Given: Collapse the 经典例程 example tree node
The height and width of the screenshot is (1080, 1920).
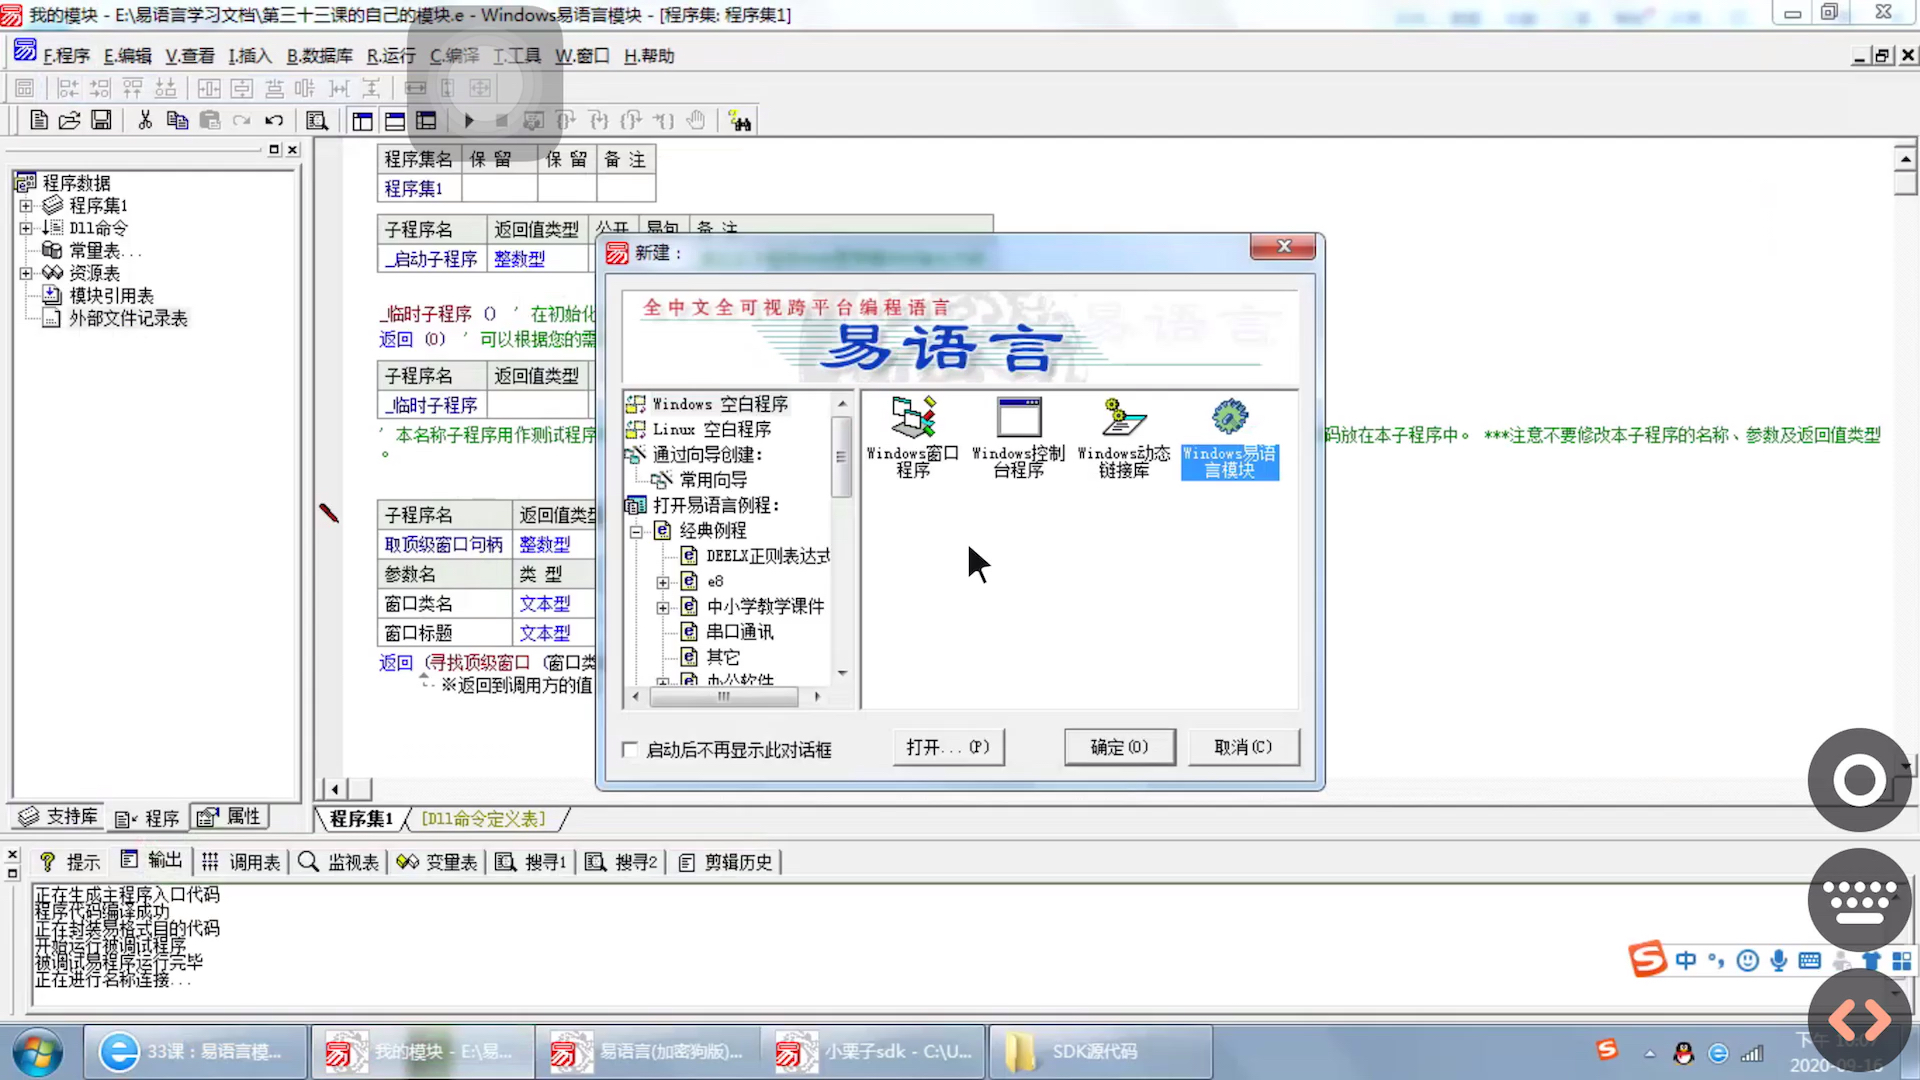Looking at the screenshot, I should click(636, 531).
